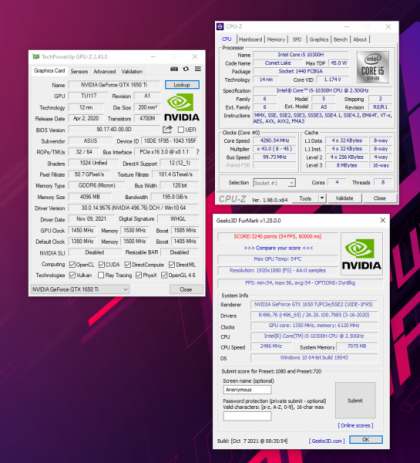This screenshot has height=463, width=420.
Task: Open the About tab in CPU-Z
Action: [x=360, y=39]
